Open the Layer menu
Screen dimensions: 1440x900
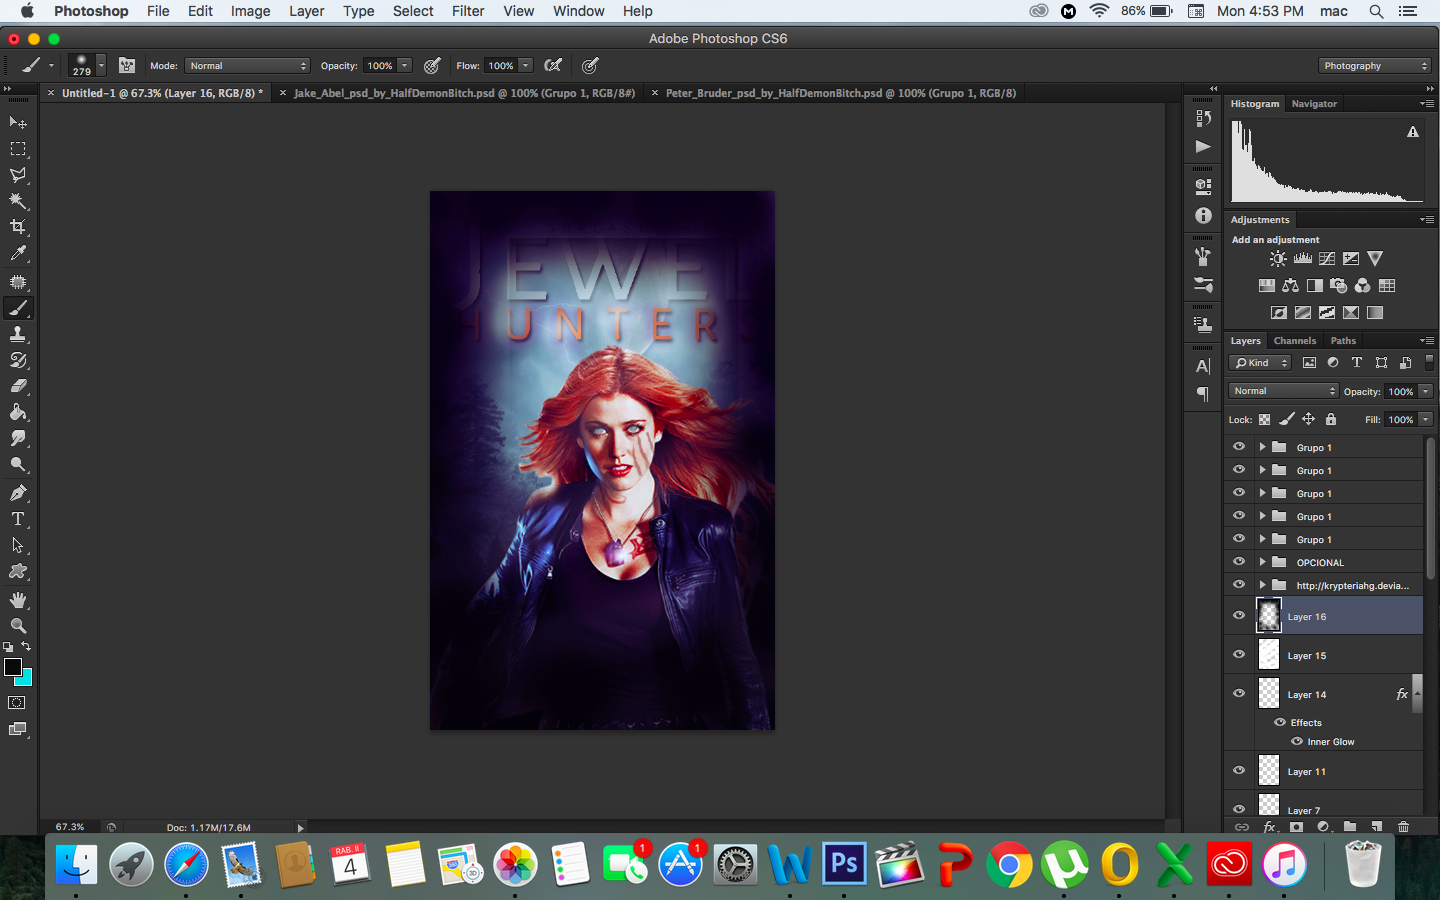coord(306,11)
